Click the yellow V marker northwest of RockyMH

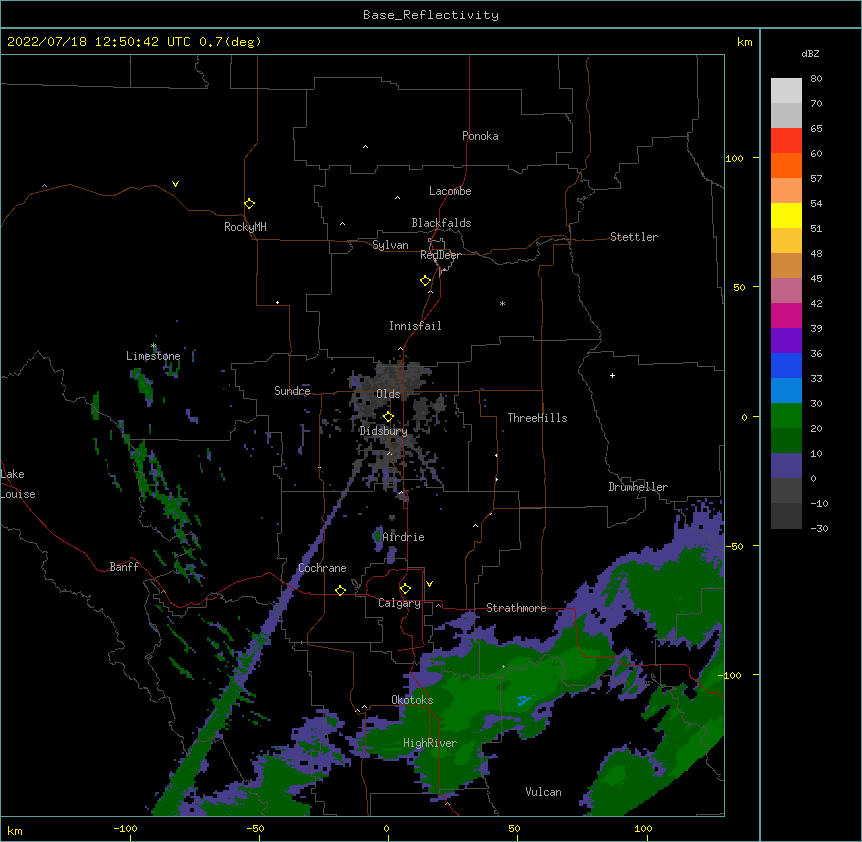click(175, 184)
